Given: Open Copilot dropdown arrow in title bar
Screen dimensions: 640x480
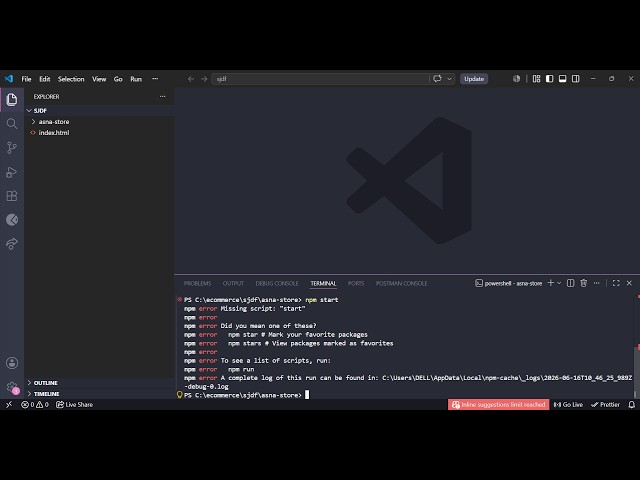Looking at the screenshot, I should (x=449, y=79).
